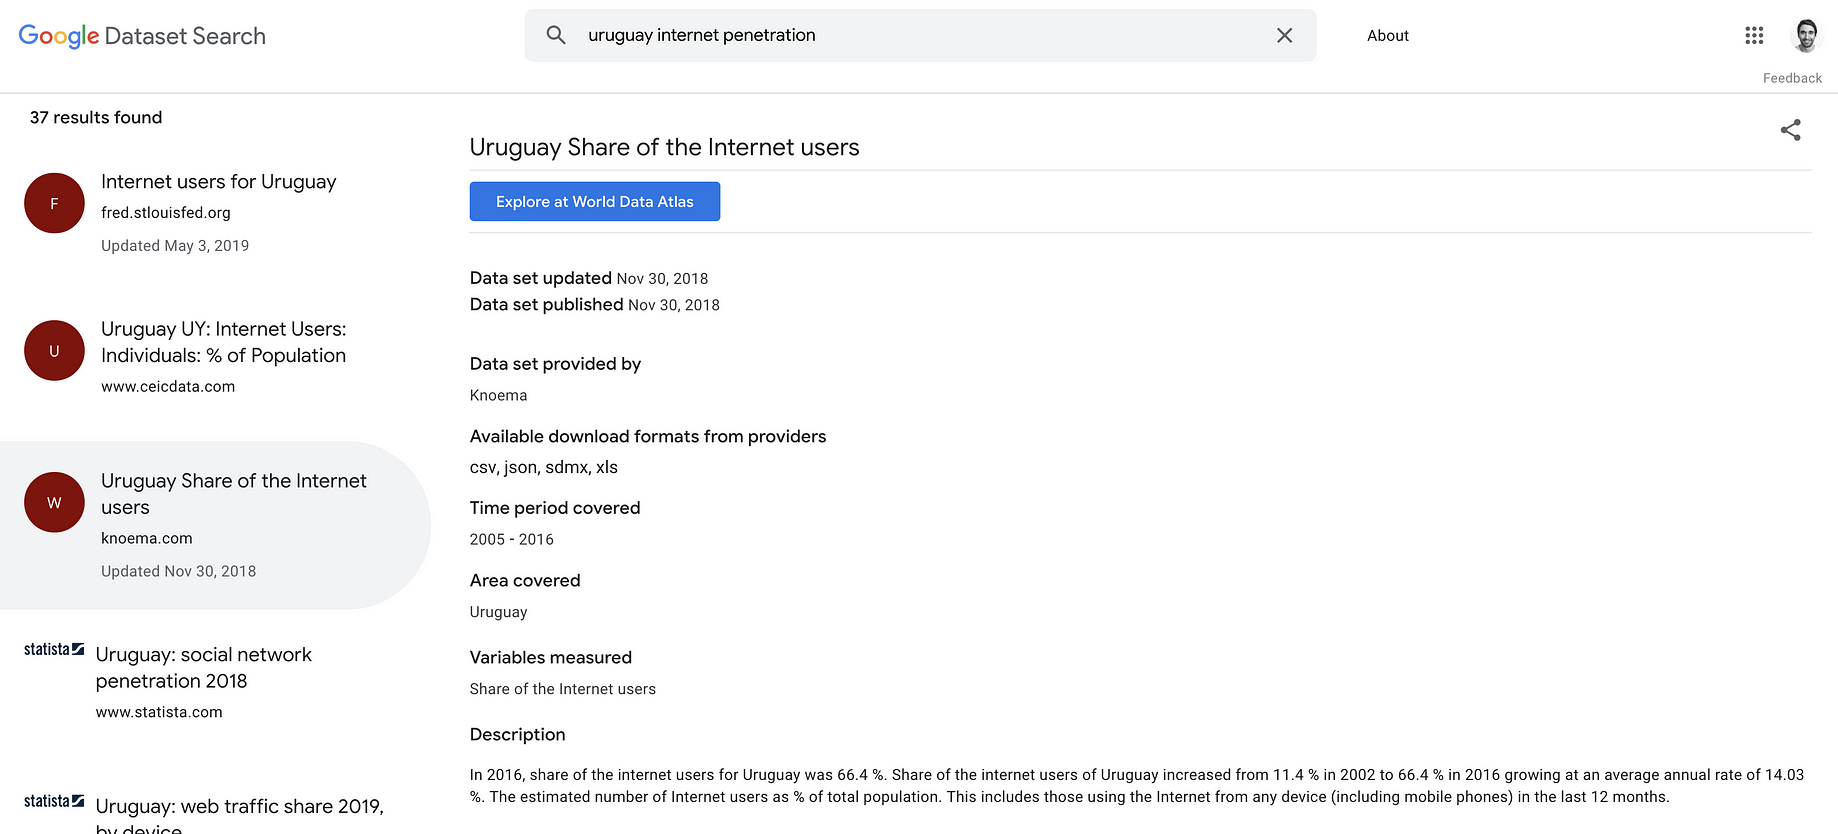
Task: Click the red F avatar for FRED result
Action: [54, 203]
